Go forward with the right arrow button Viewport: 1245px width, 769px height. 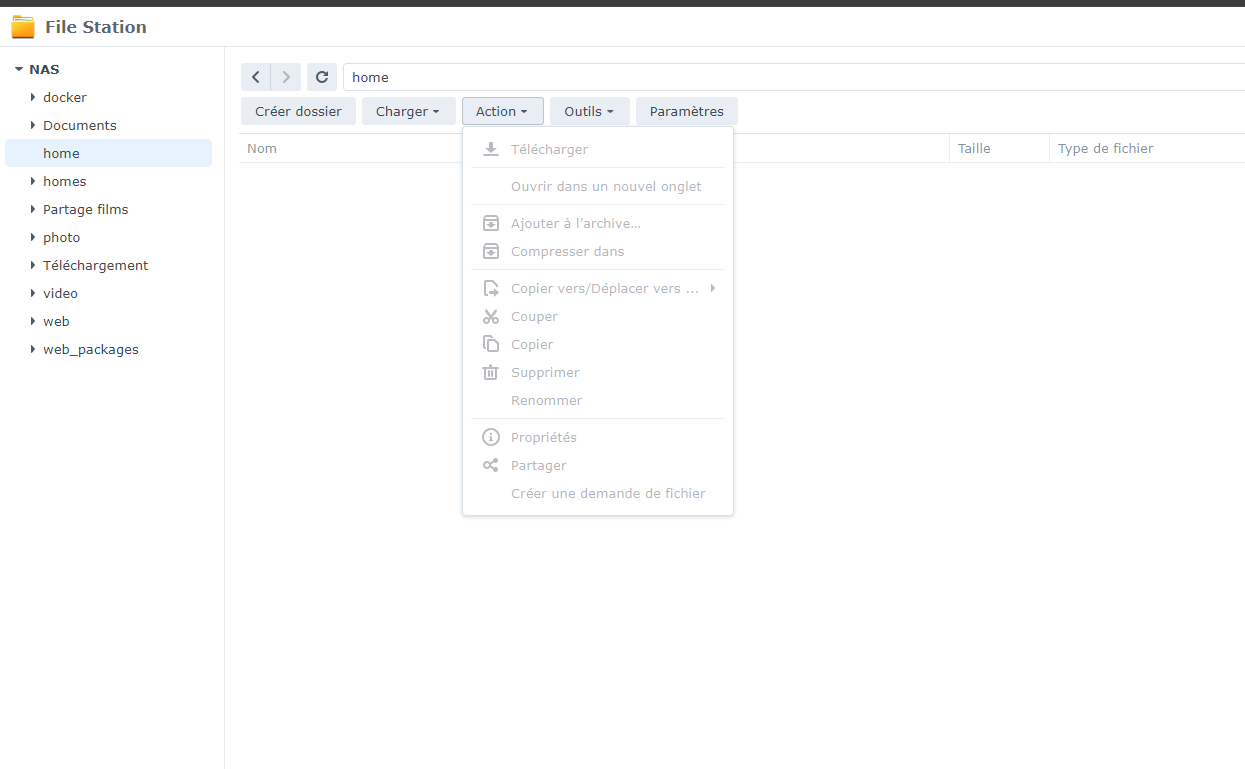pos(286,77)
